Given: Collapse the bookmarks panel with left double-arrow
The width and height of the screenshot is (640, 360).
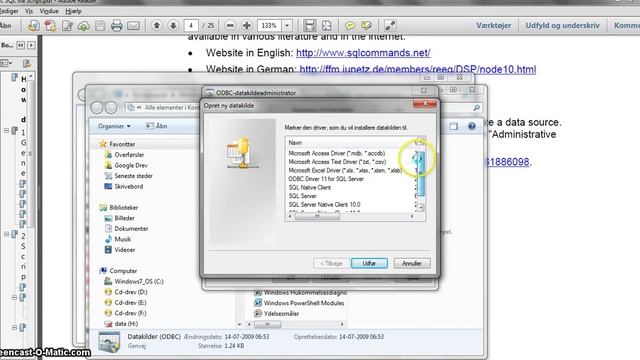Looking at the screenshot, I should point(20,45).
